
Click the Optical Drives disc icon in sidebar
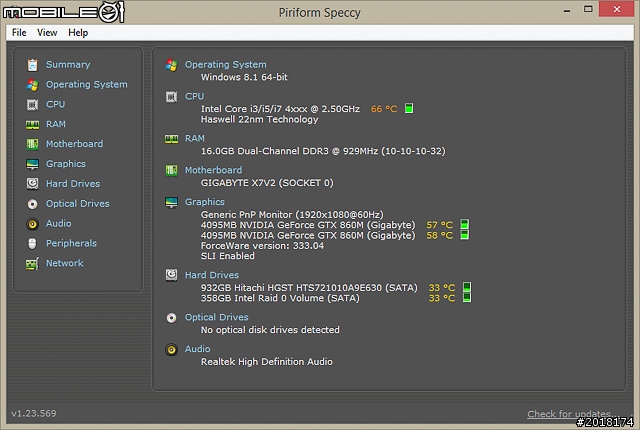coord(33,204)
